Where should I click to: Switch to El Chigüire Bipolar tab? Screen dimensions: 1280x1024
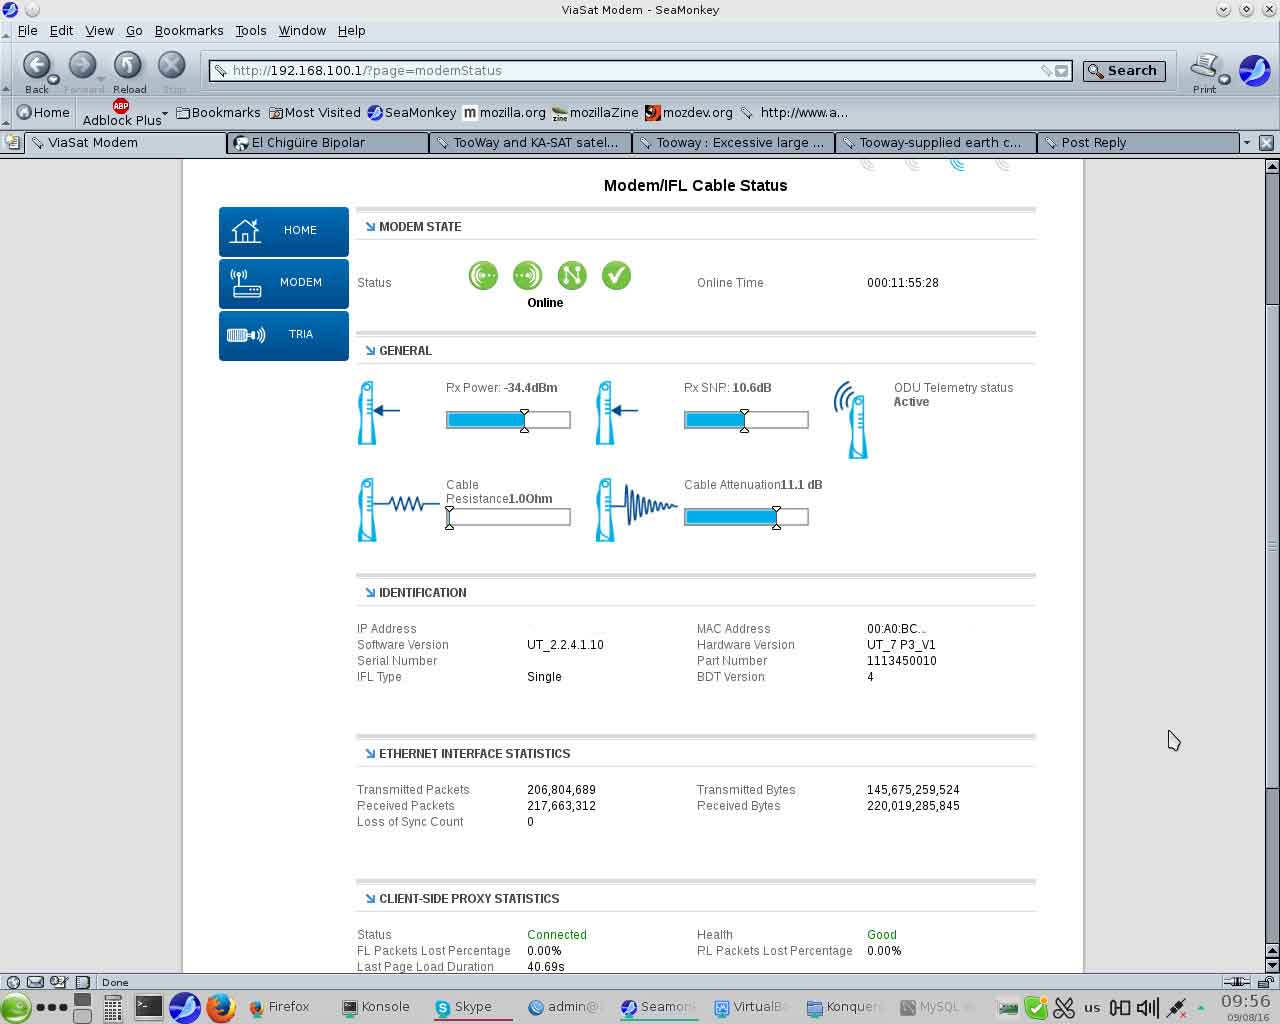pyautogui.click(x=328, y=142)
